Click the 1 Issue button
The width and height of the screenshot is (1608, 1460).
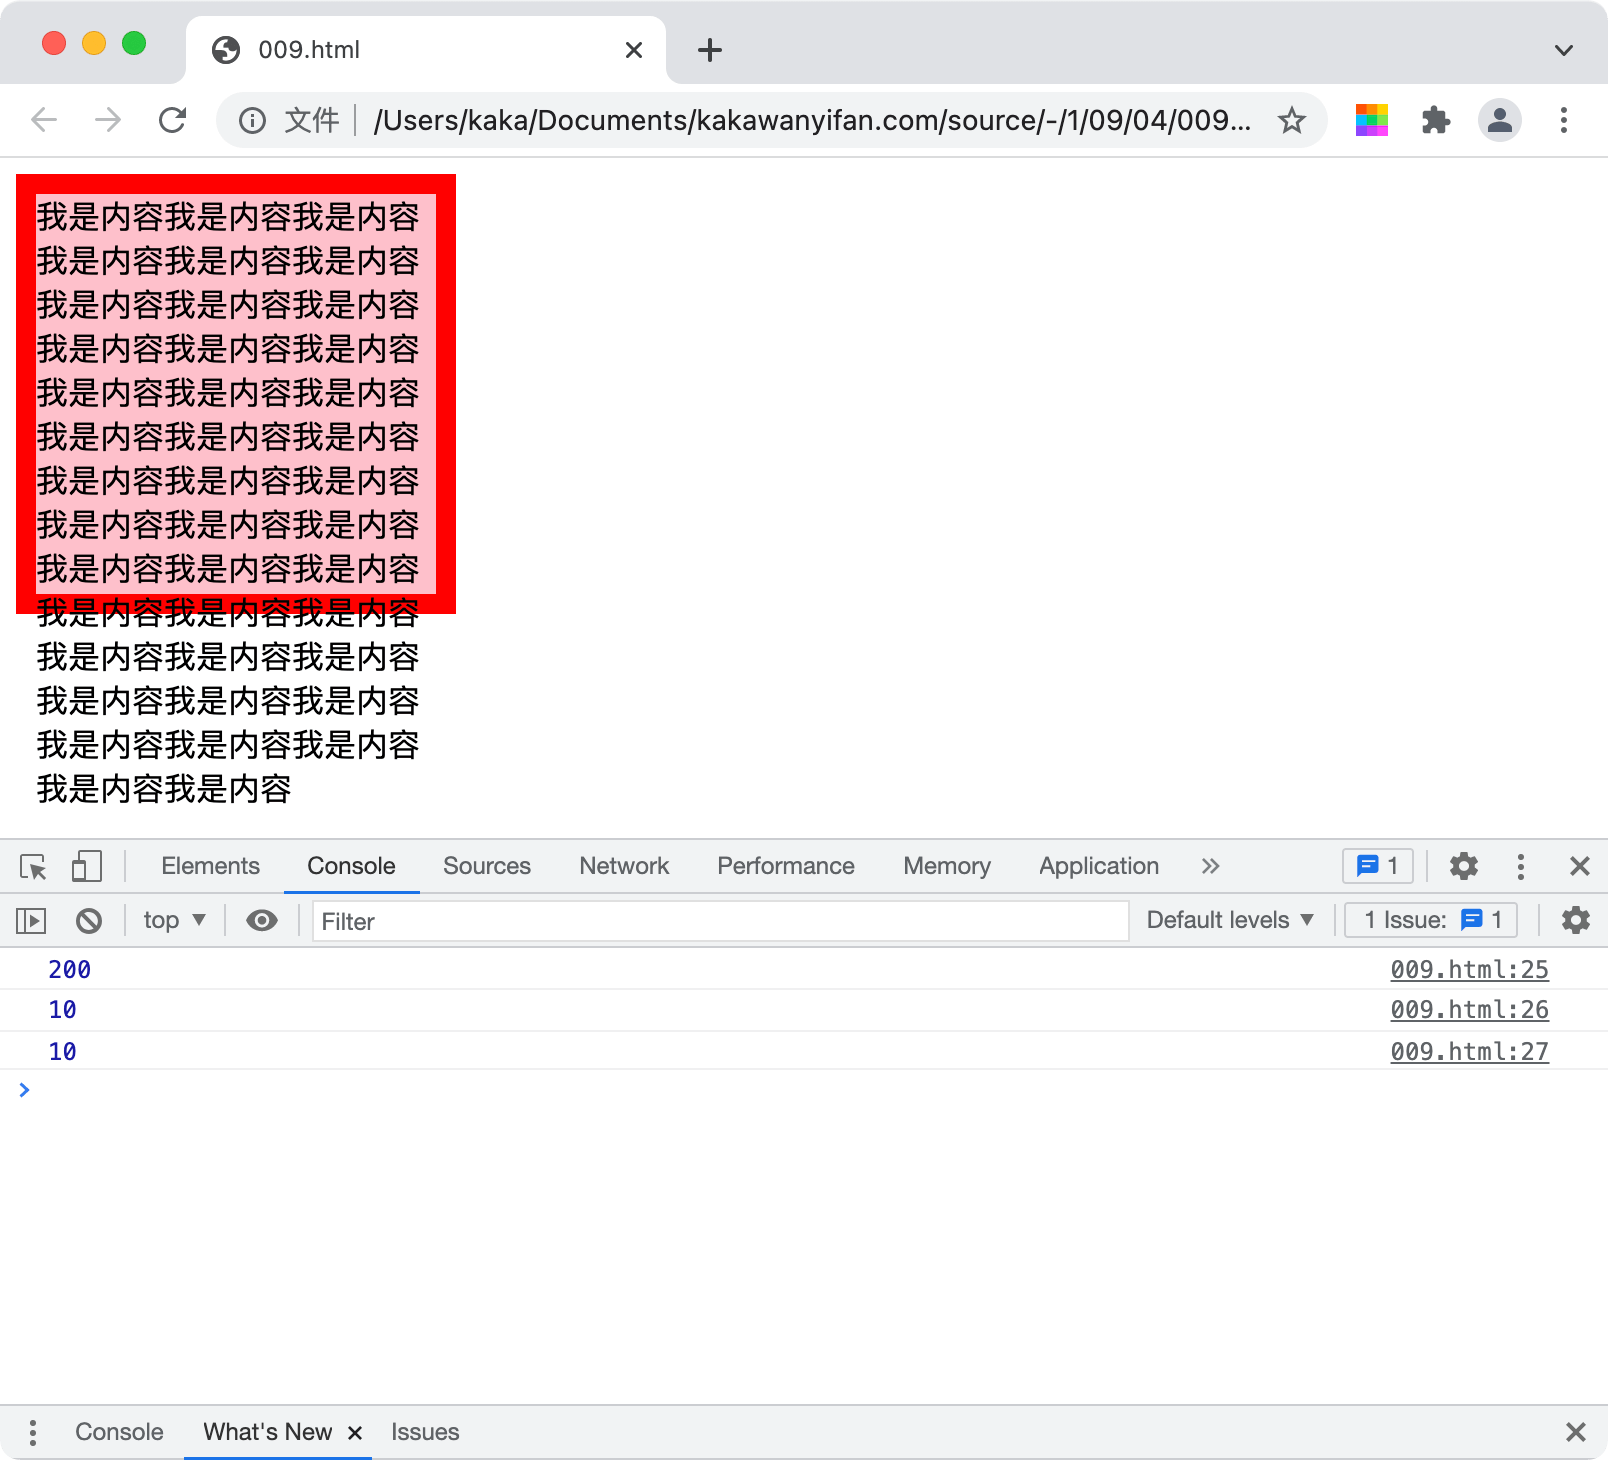[x=1431, y=920]
